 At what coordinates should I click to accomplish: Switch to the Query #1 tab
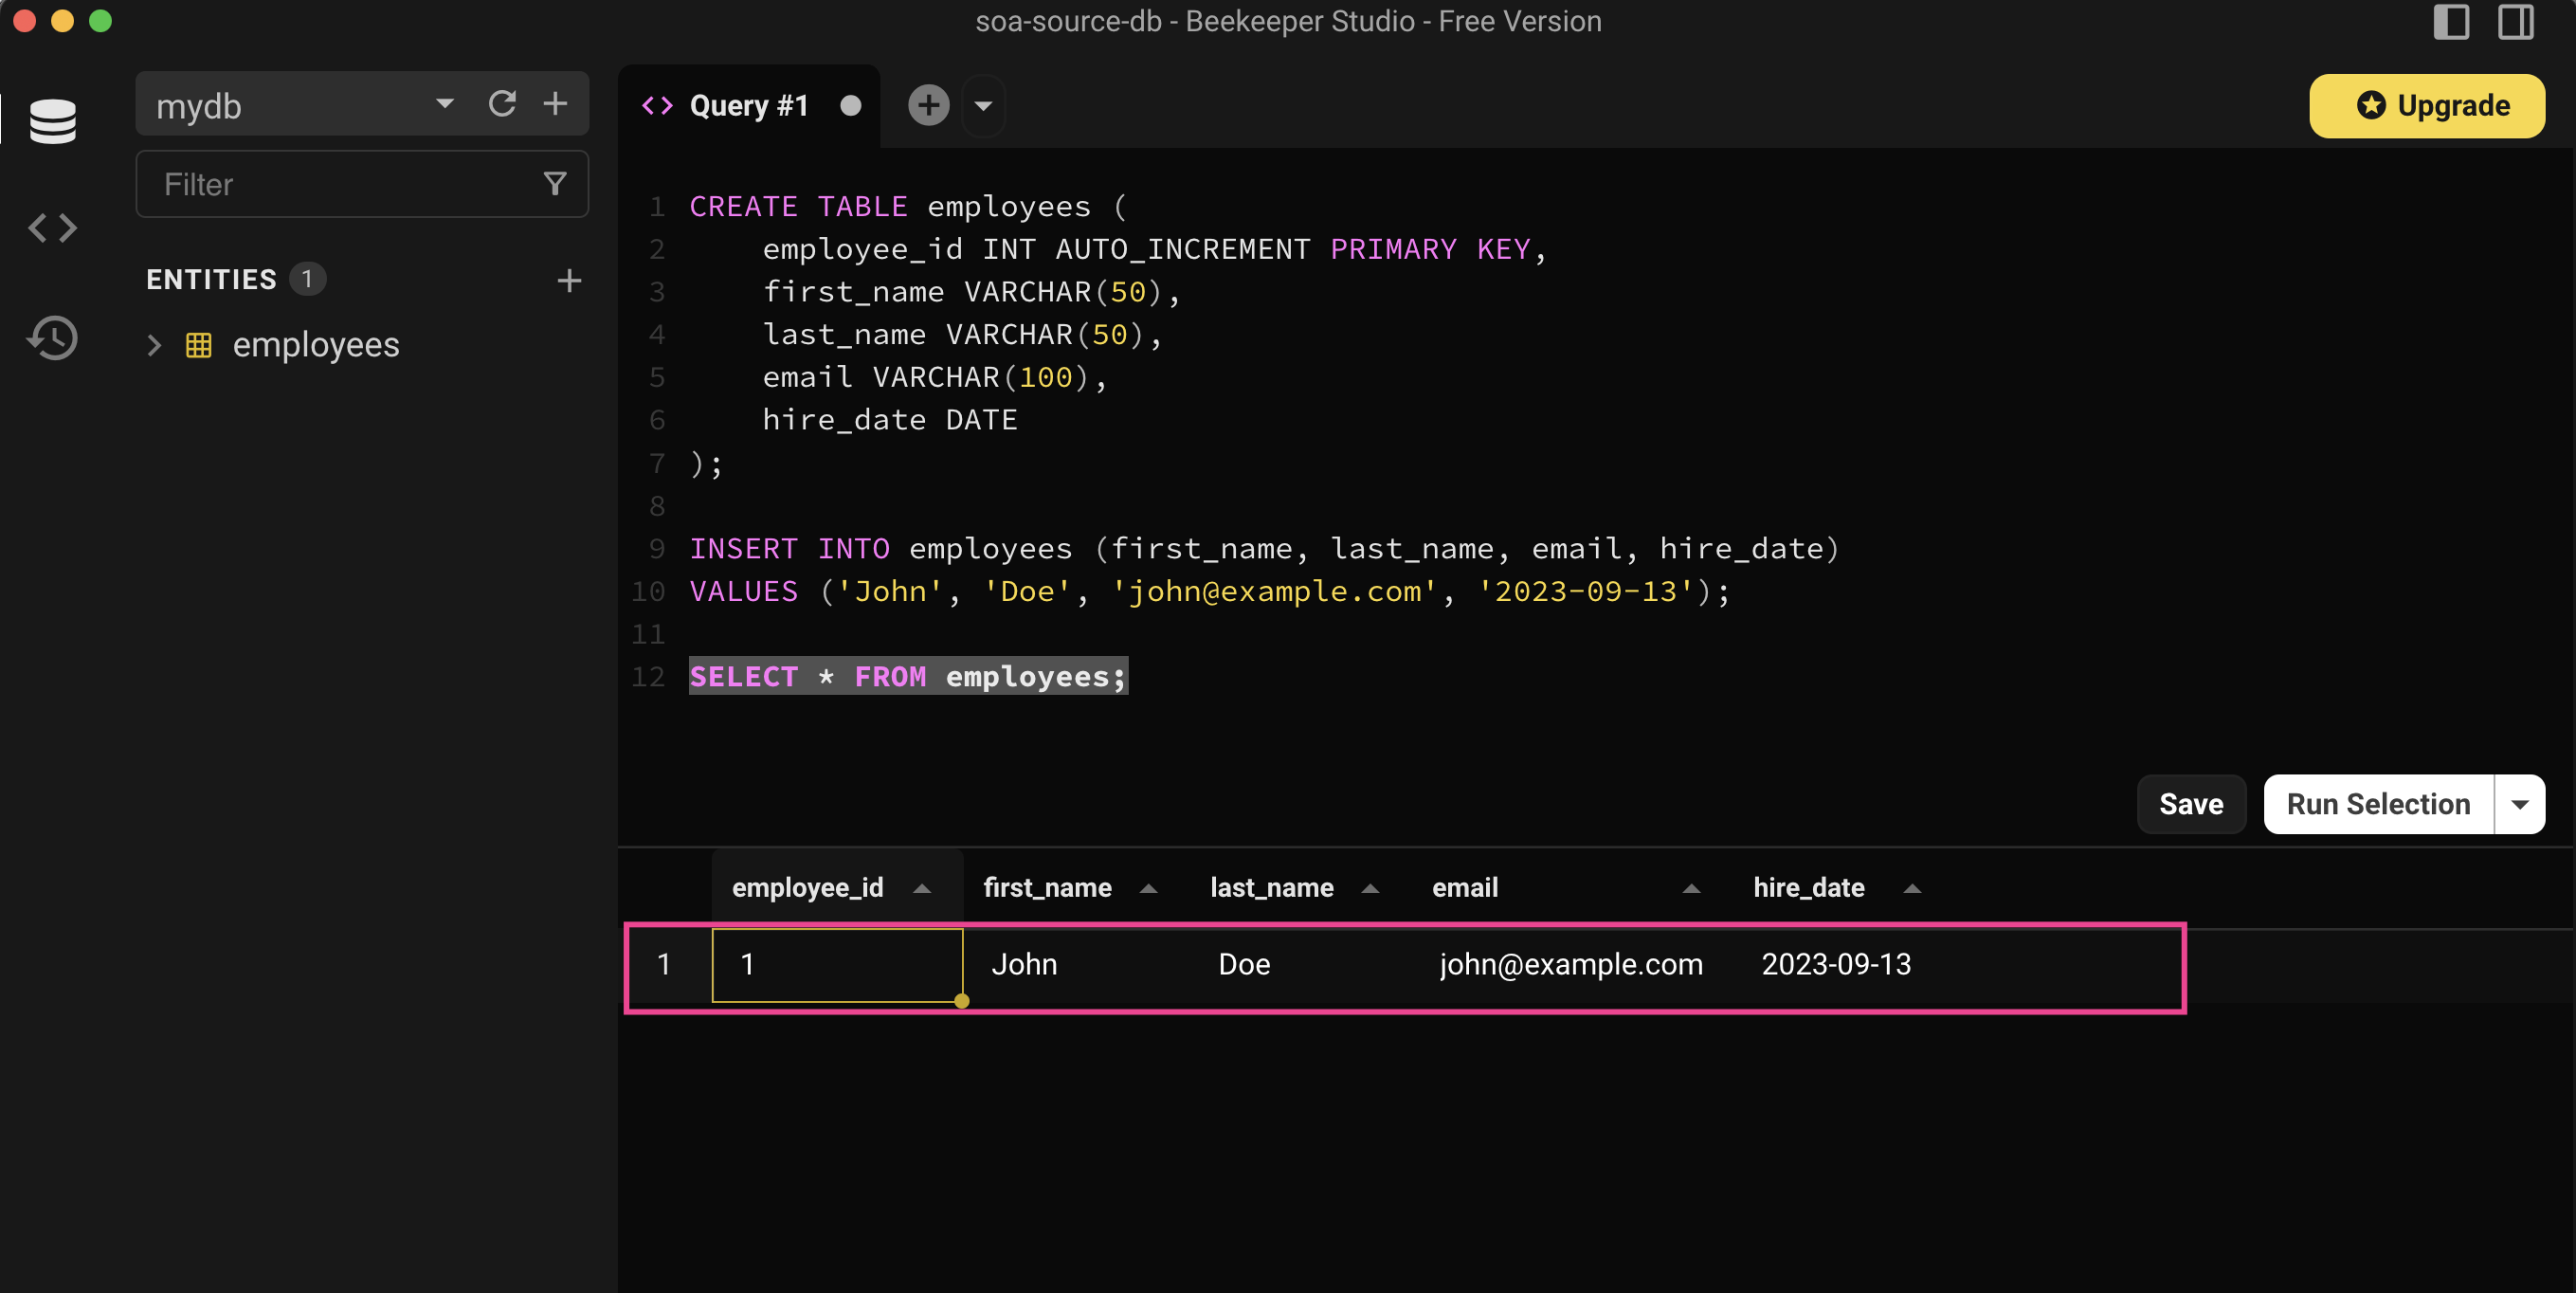click(x=747, y=106)
